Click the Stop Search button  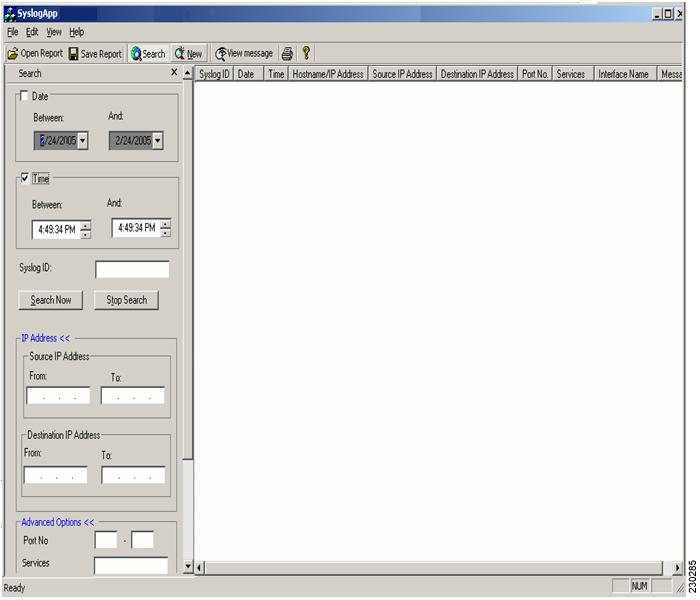(126, 300)
